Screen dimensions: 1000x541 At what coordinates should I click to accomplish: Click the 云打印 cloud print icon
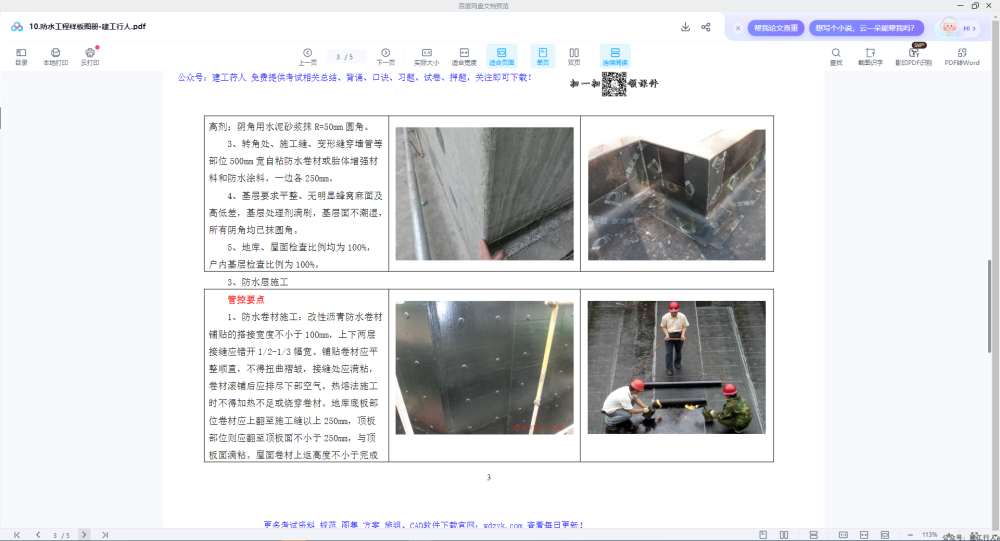click(90, 57)
